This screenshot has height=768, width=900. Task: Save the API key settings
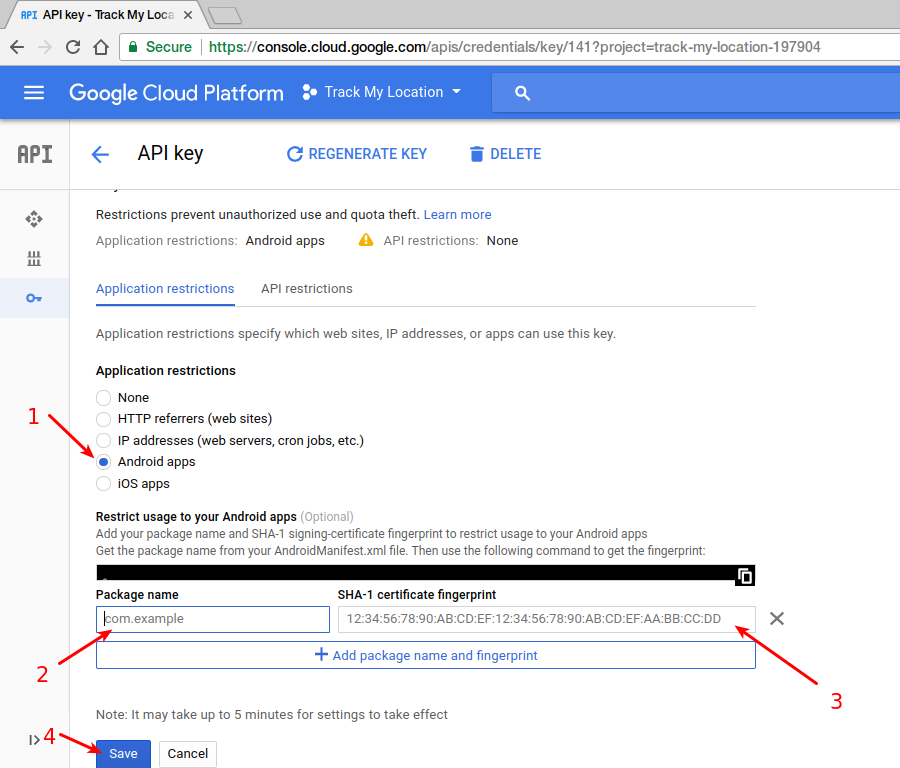point(123,754)
